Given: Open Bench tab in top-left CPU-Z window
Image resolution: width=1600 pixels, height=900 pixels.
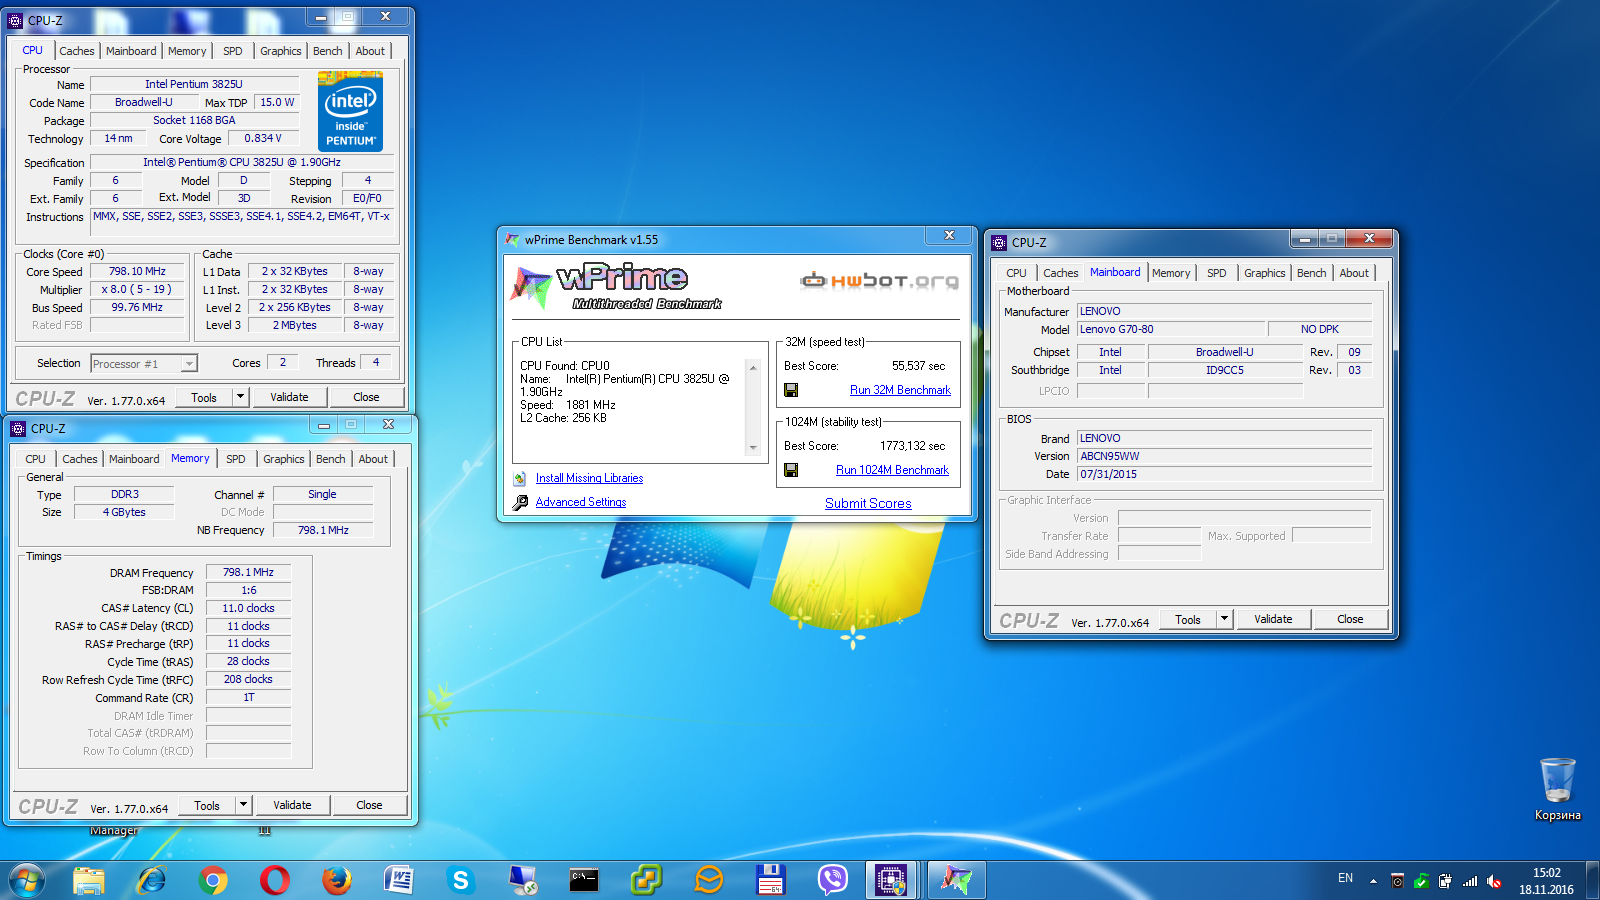Looking at the screenshot, I should pos(328,51).
